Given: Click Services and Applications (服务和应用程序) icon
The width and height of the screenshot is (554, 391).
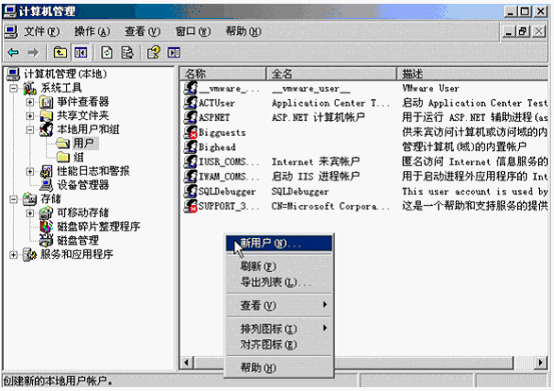Looking at the screenshot, I should (30, 254).
